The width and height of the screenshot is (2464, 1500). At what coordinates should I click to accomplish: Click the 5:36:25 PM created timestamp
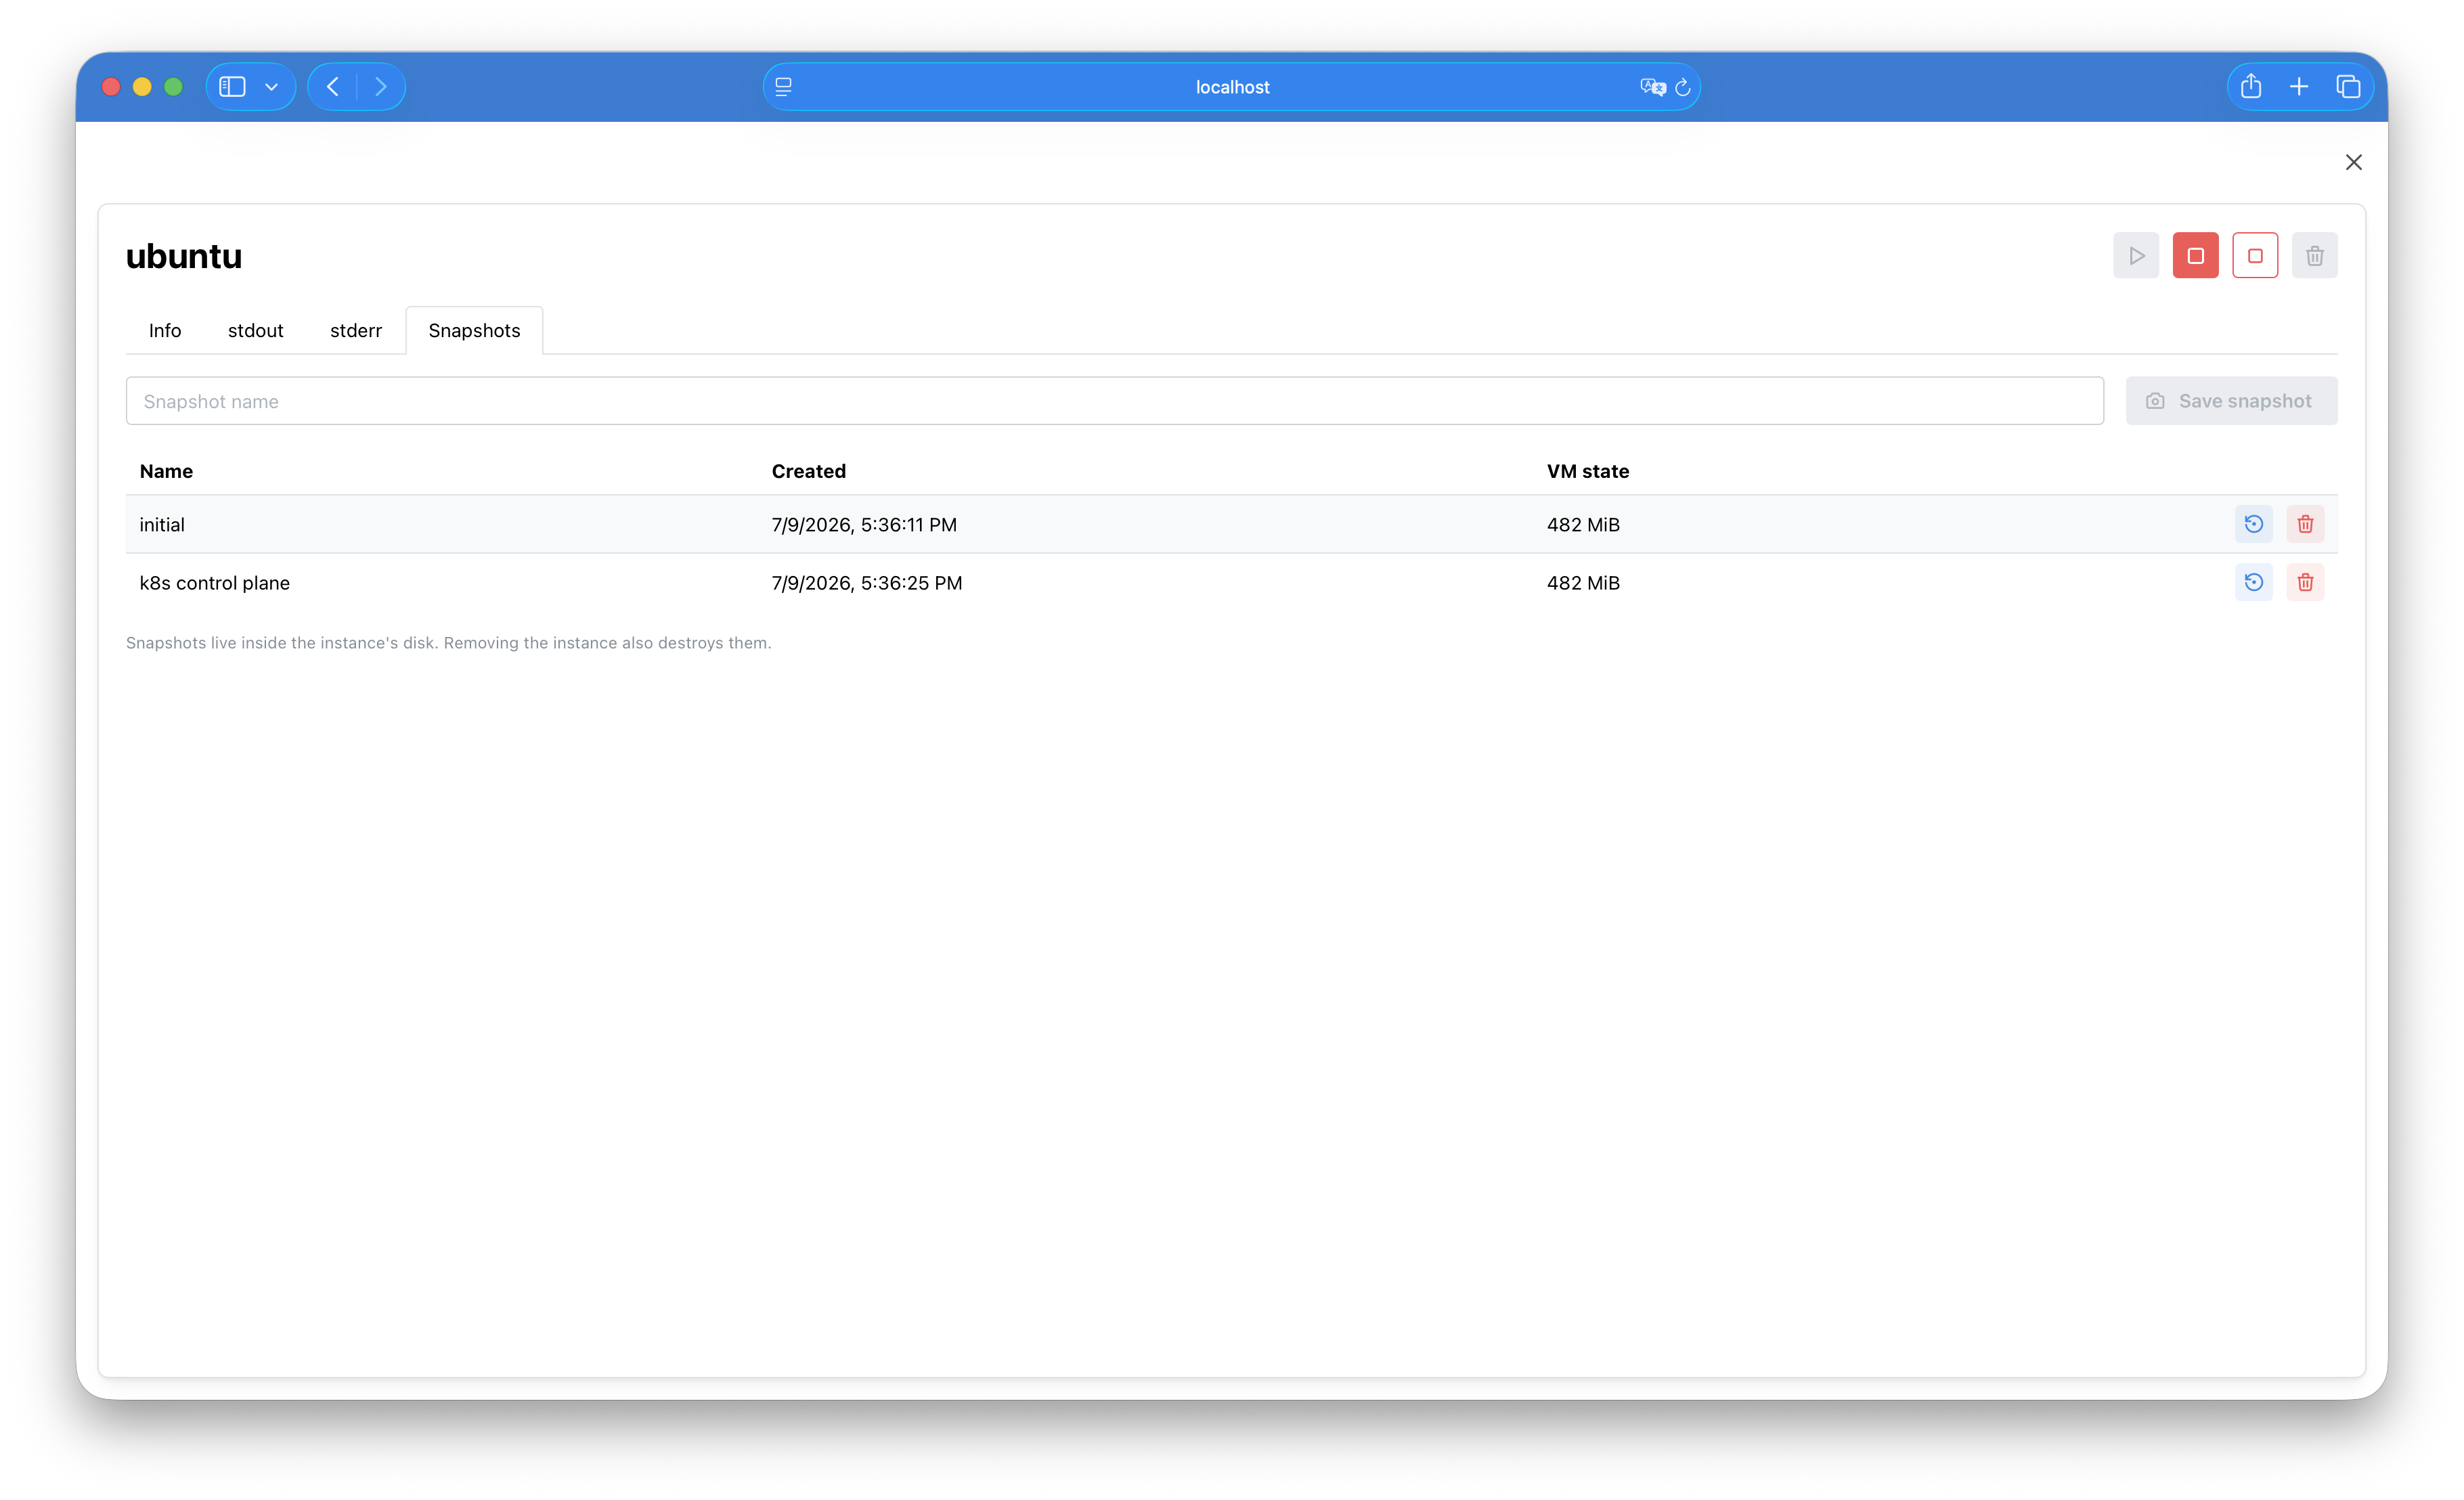(866, 583)
